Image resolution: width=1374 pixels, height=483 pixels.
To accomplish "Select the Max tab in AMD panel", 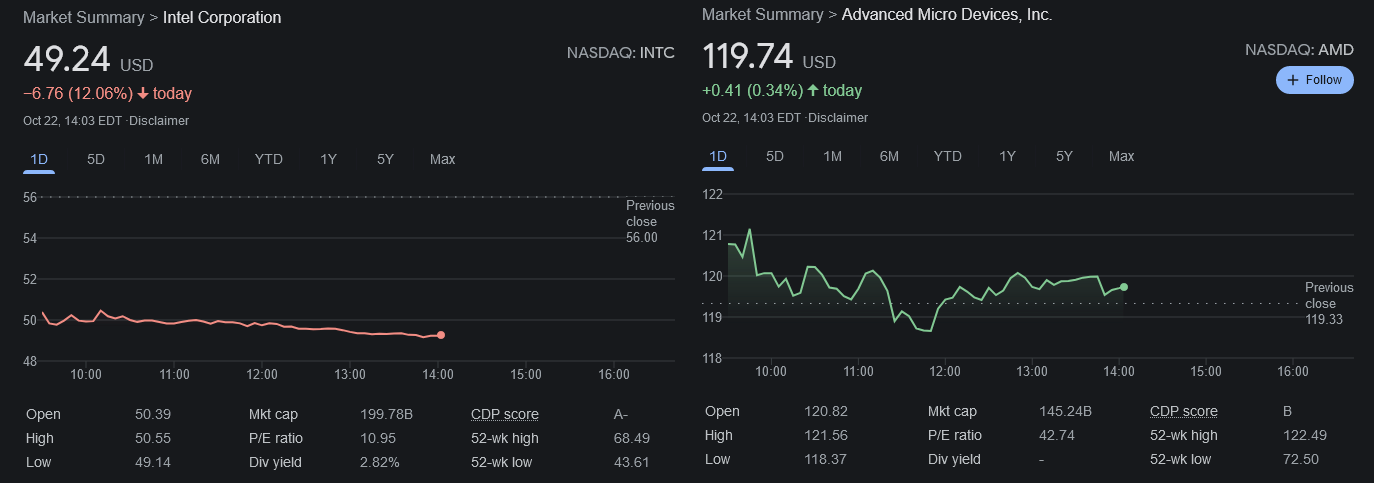I will (1121, 156).
